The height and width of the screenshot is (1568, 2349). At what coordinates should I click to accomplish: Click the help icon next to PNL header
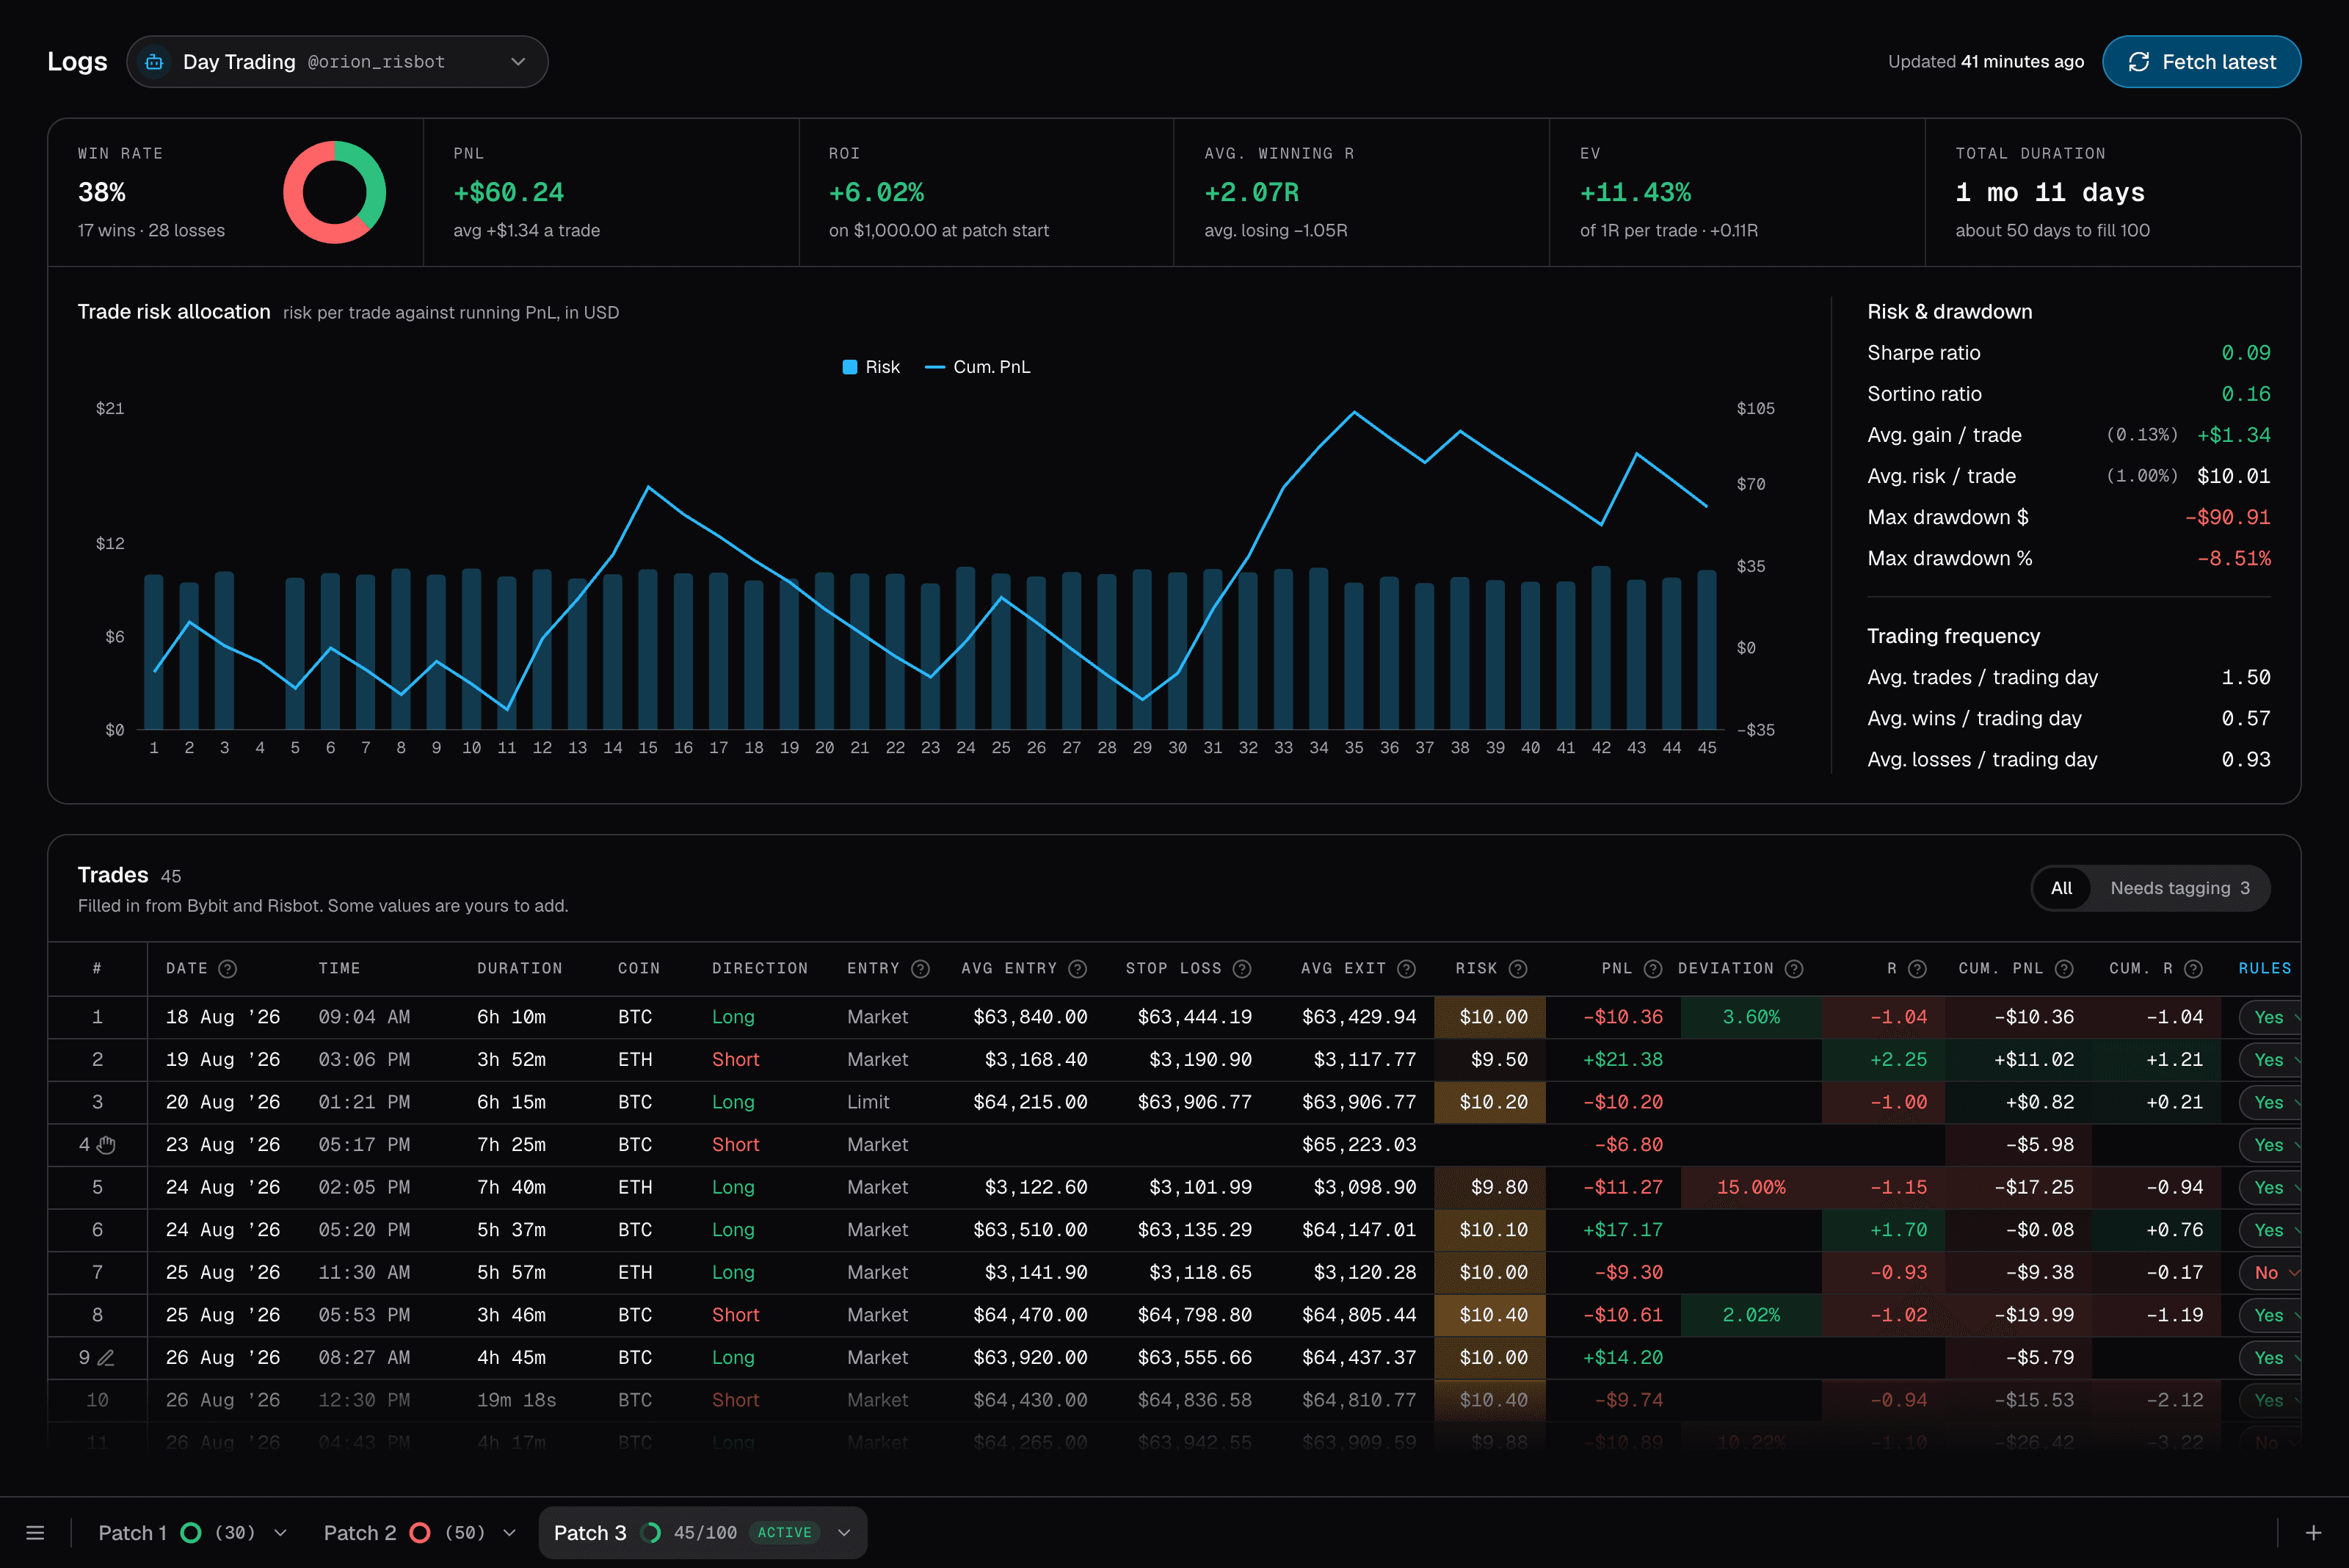tap(1653, 968)
